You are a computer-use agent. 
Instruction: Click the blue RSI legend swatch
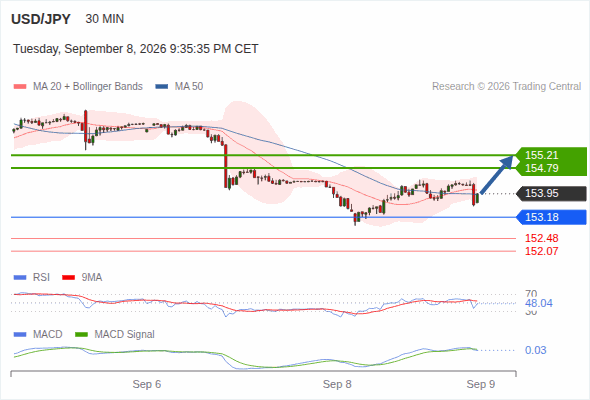pos(20,278)
